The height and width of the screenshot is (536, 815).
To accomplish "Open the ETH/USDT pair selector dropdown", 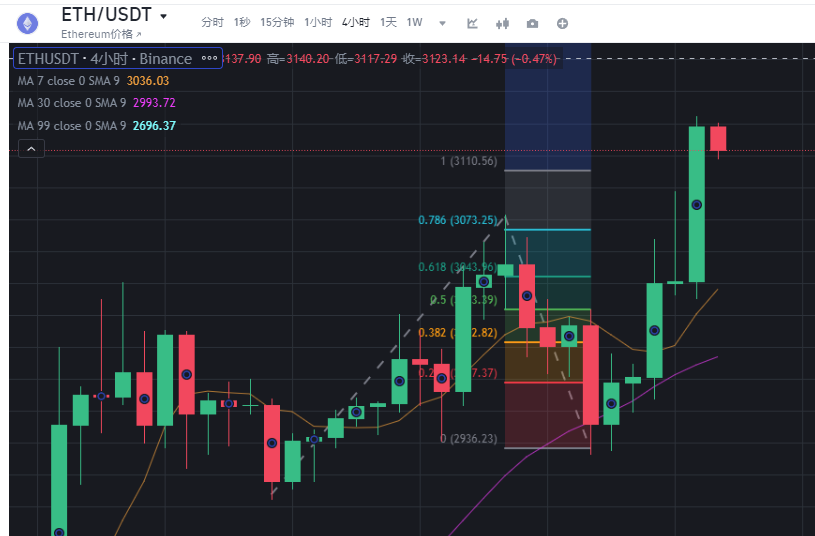I will click(163, 16).
